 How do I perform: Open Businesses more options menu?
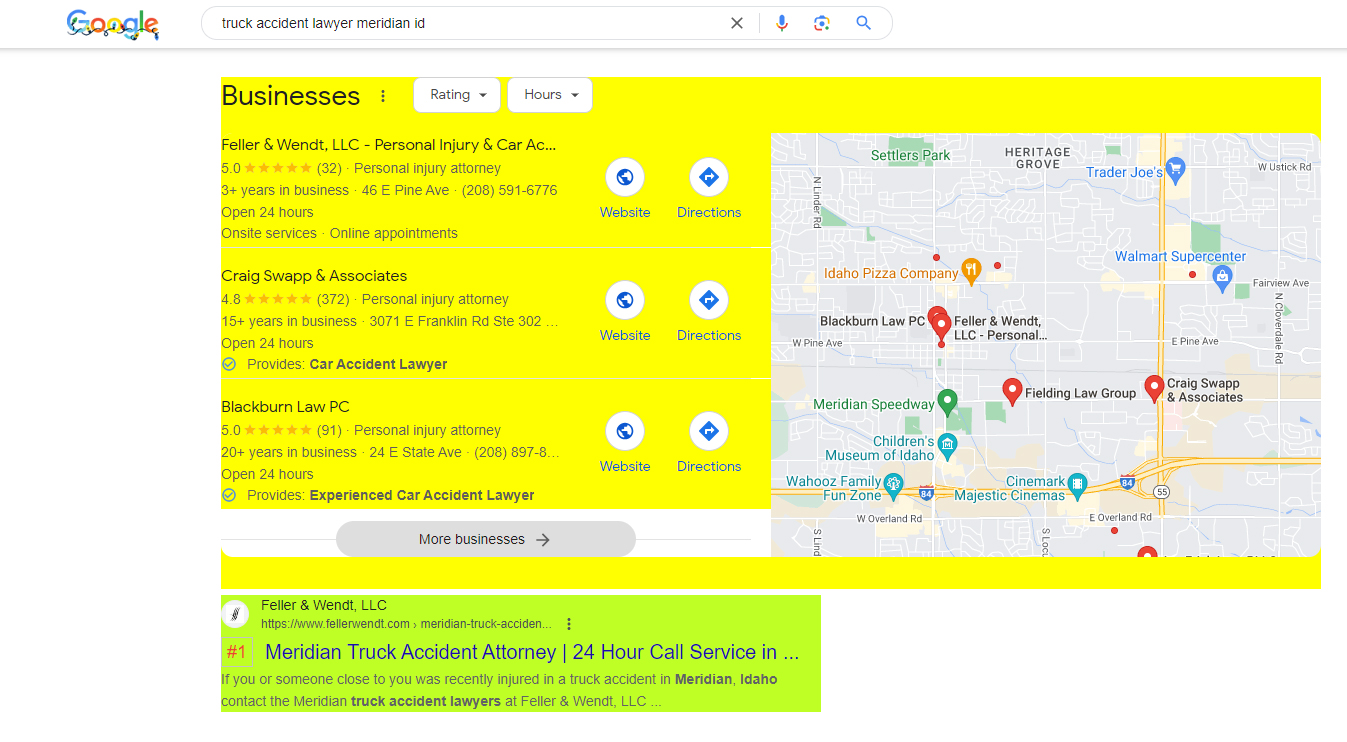383,96
